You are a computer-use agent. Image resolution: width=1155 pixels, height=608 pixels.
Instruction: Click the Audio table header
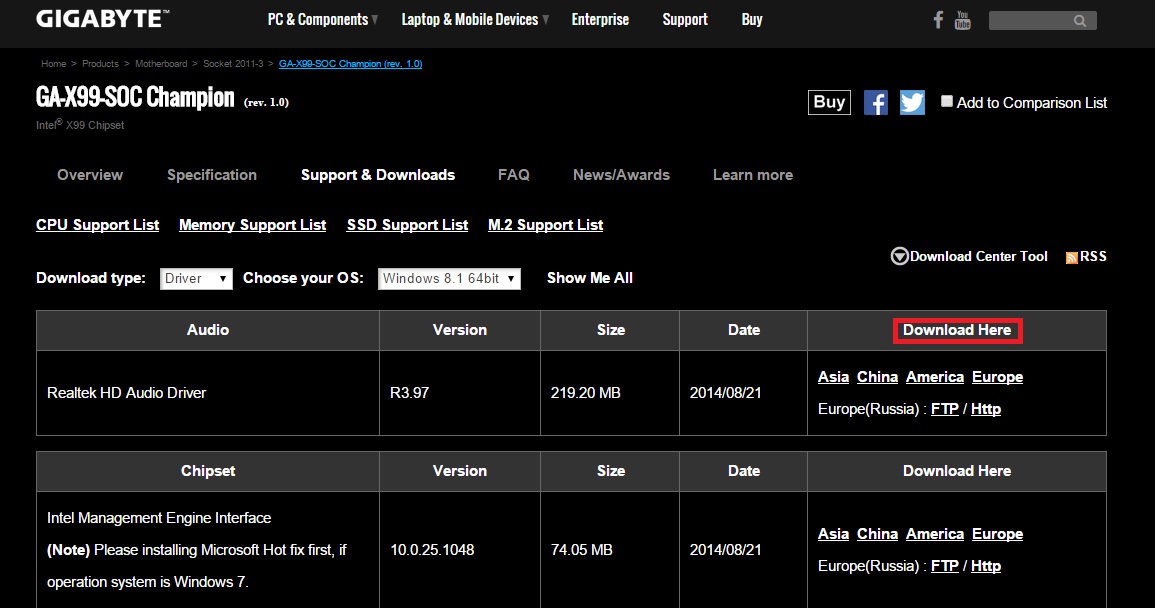click(208, 330)
